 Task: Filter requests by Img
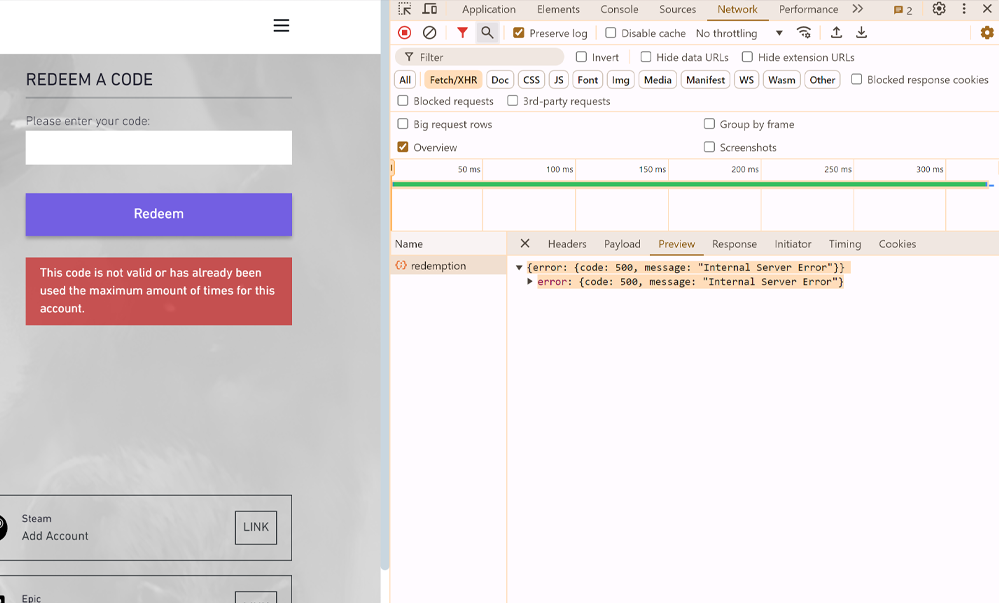tap(621, 80)
